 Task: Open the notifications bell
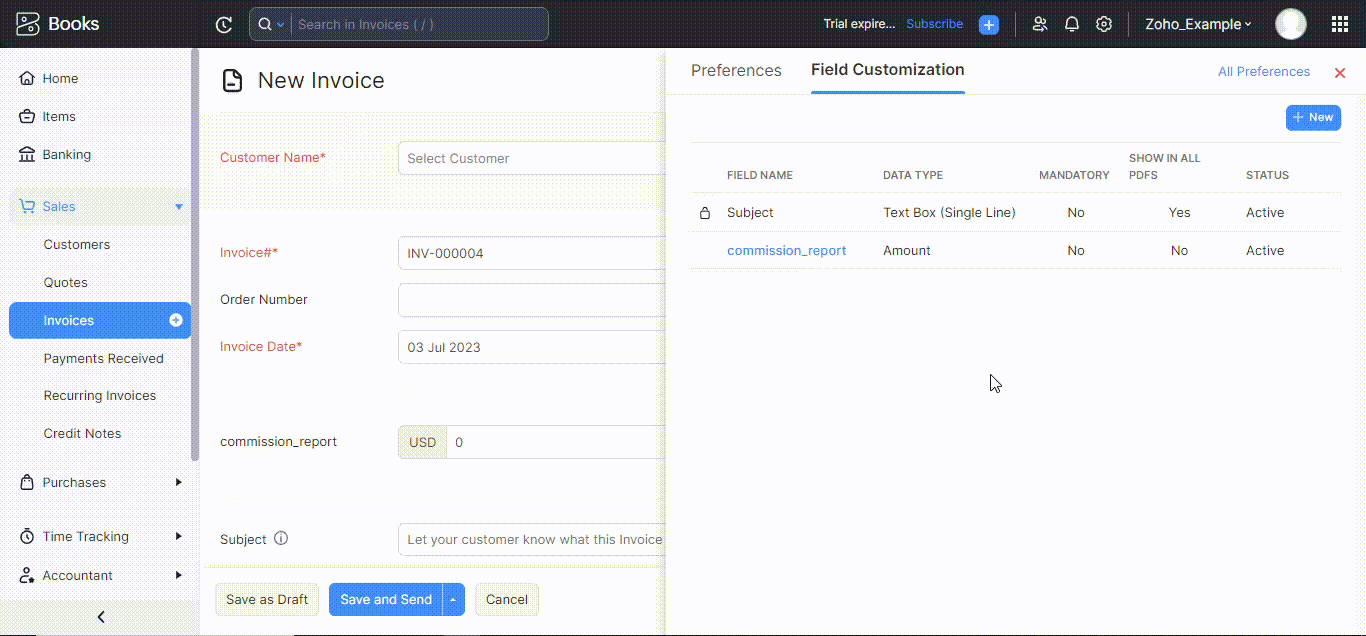tap(1071, 23)
